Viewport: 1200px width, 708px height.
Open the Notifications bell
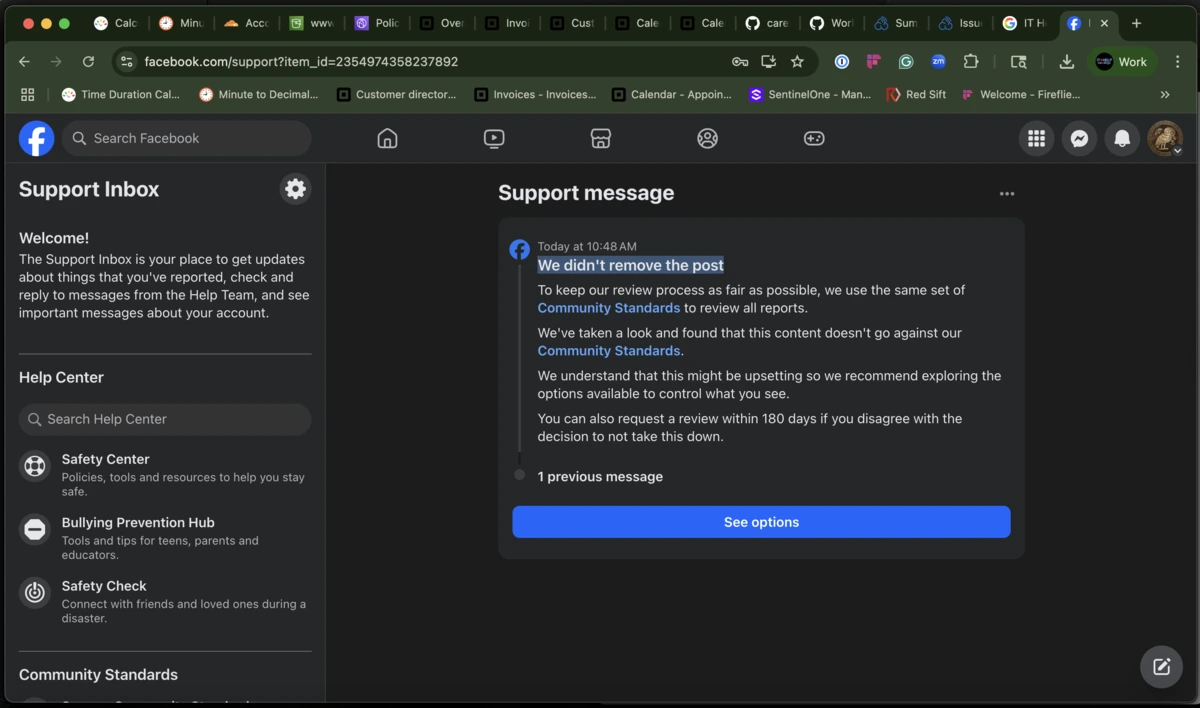(x=1122, y=139)
